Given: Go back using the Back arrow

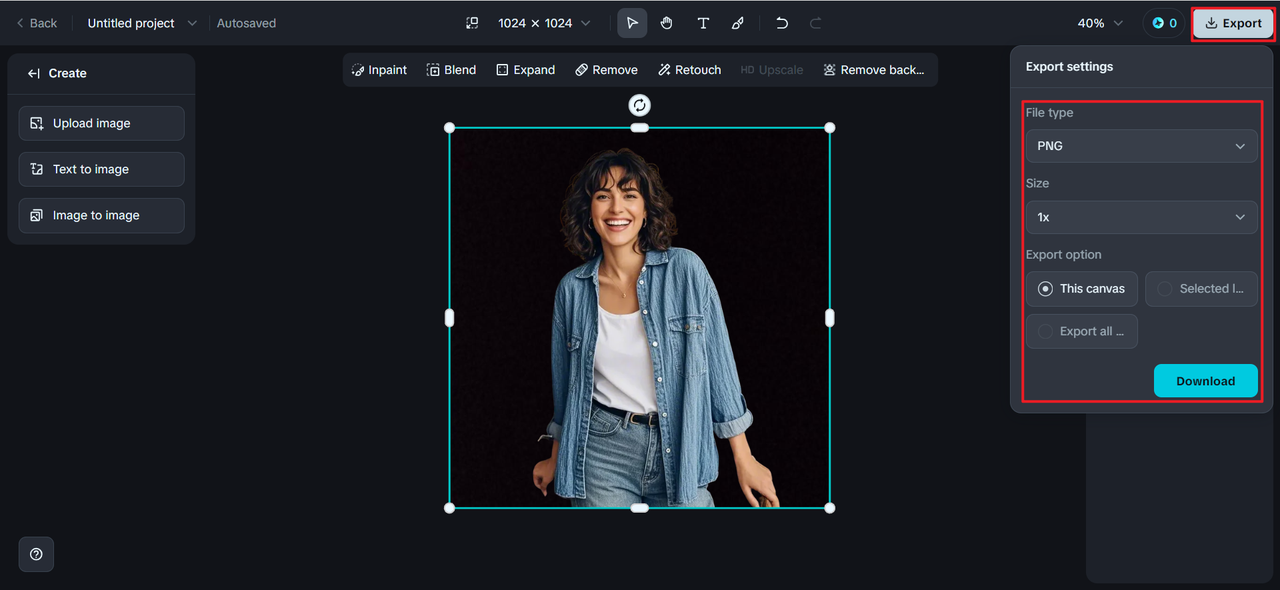Looking at the screenshot, I should (37, 23).
